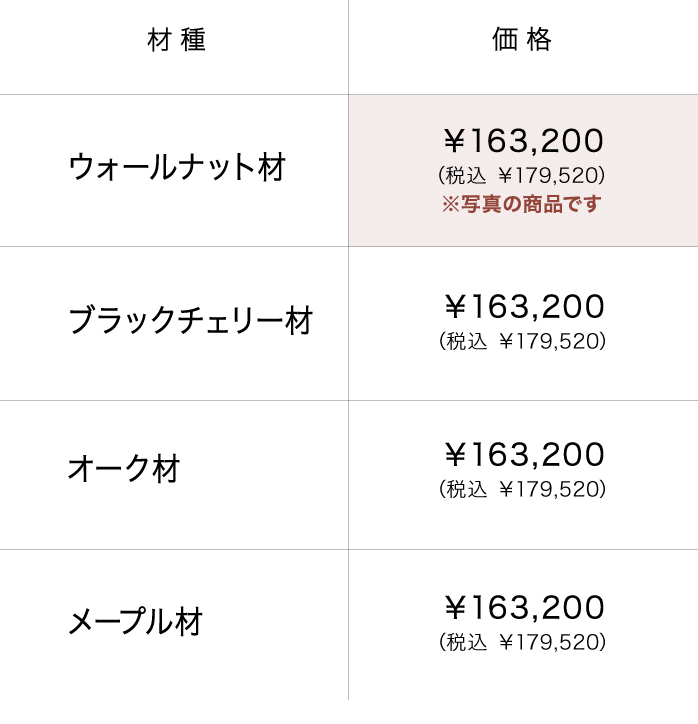Viewport: 698px width, 724px height.
Task: Select the ブラックチェリー材 row label
Action: pos(190,321)
